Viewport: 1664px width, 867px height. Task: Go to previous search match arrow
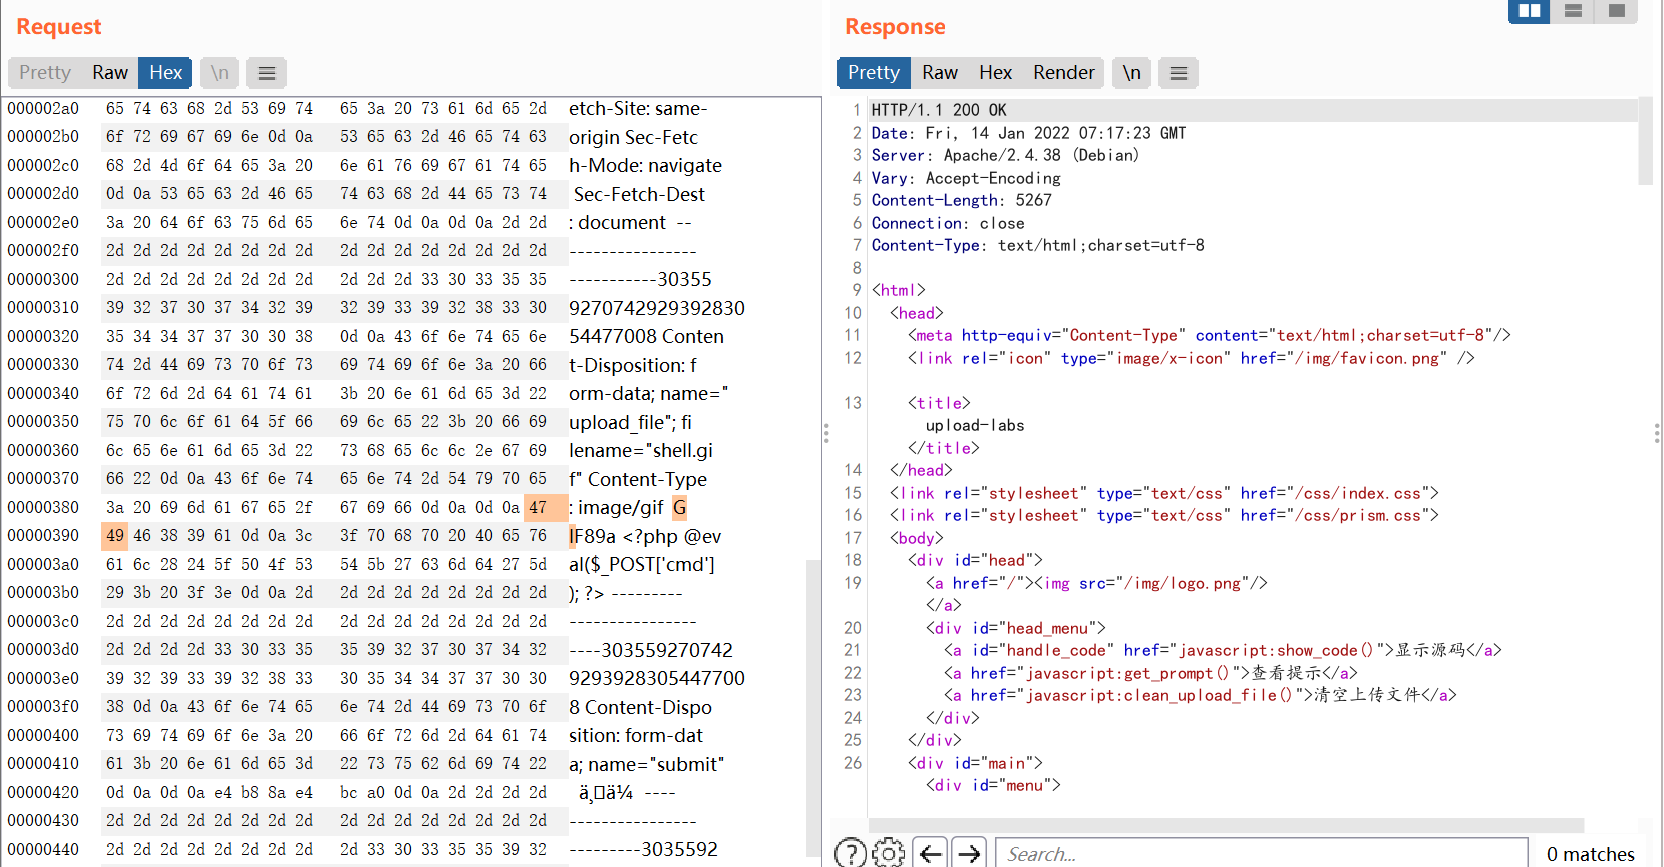tap(931, 853)
